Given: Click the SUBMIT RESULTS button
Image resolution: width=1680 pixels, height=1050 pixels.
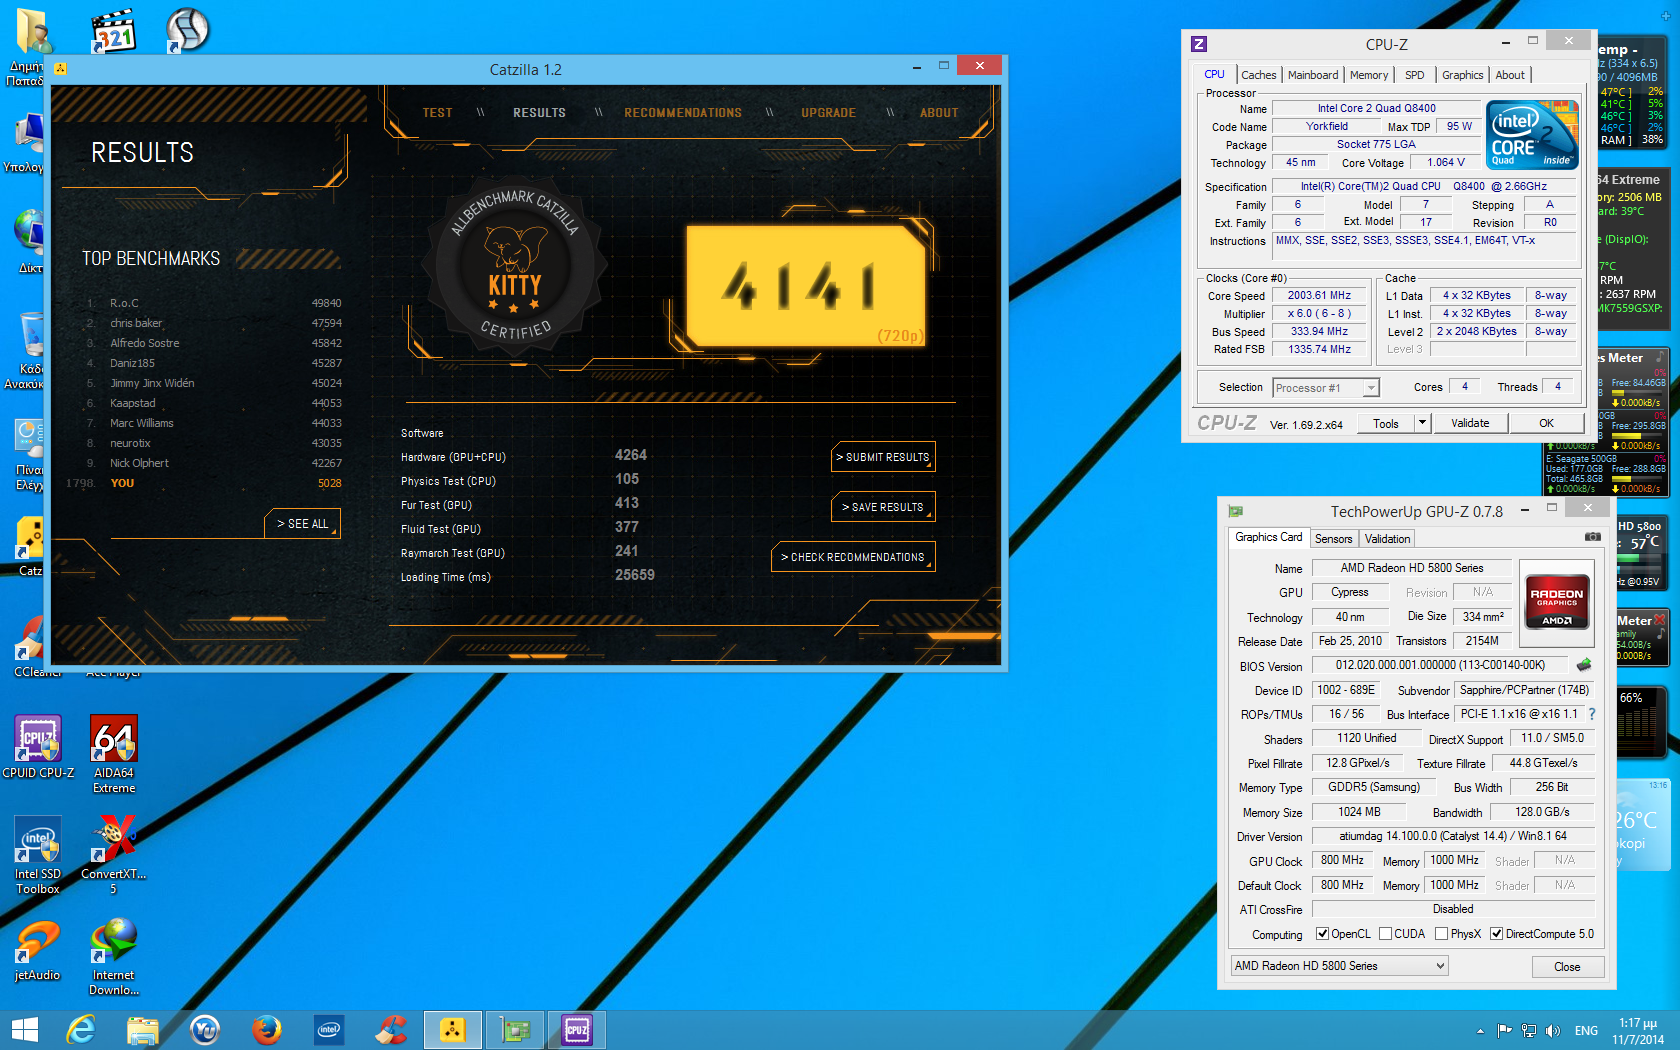Looking at the screenshot, I should (x=883, y=457).
